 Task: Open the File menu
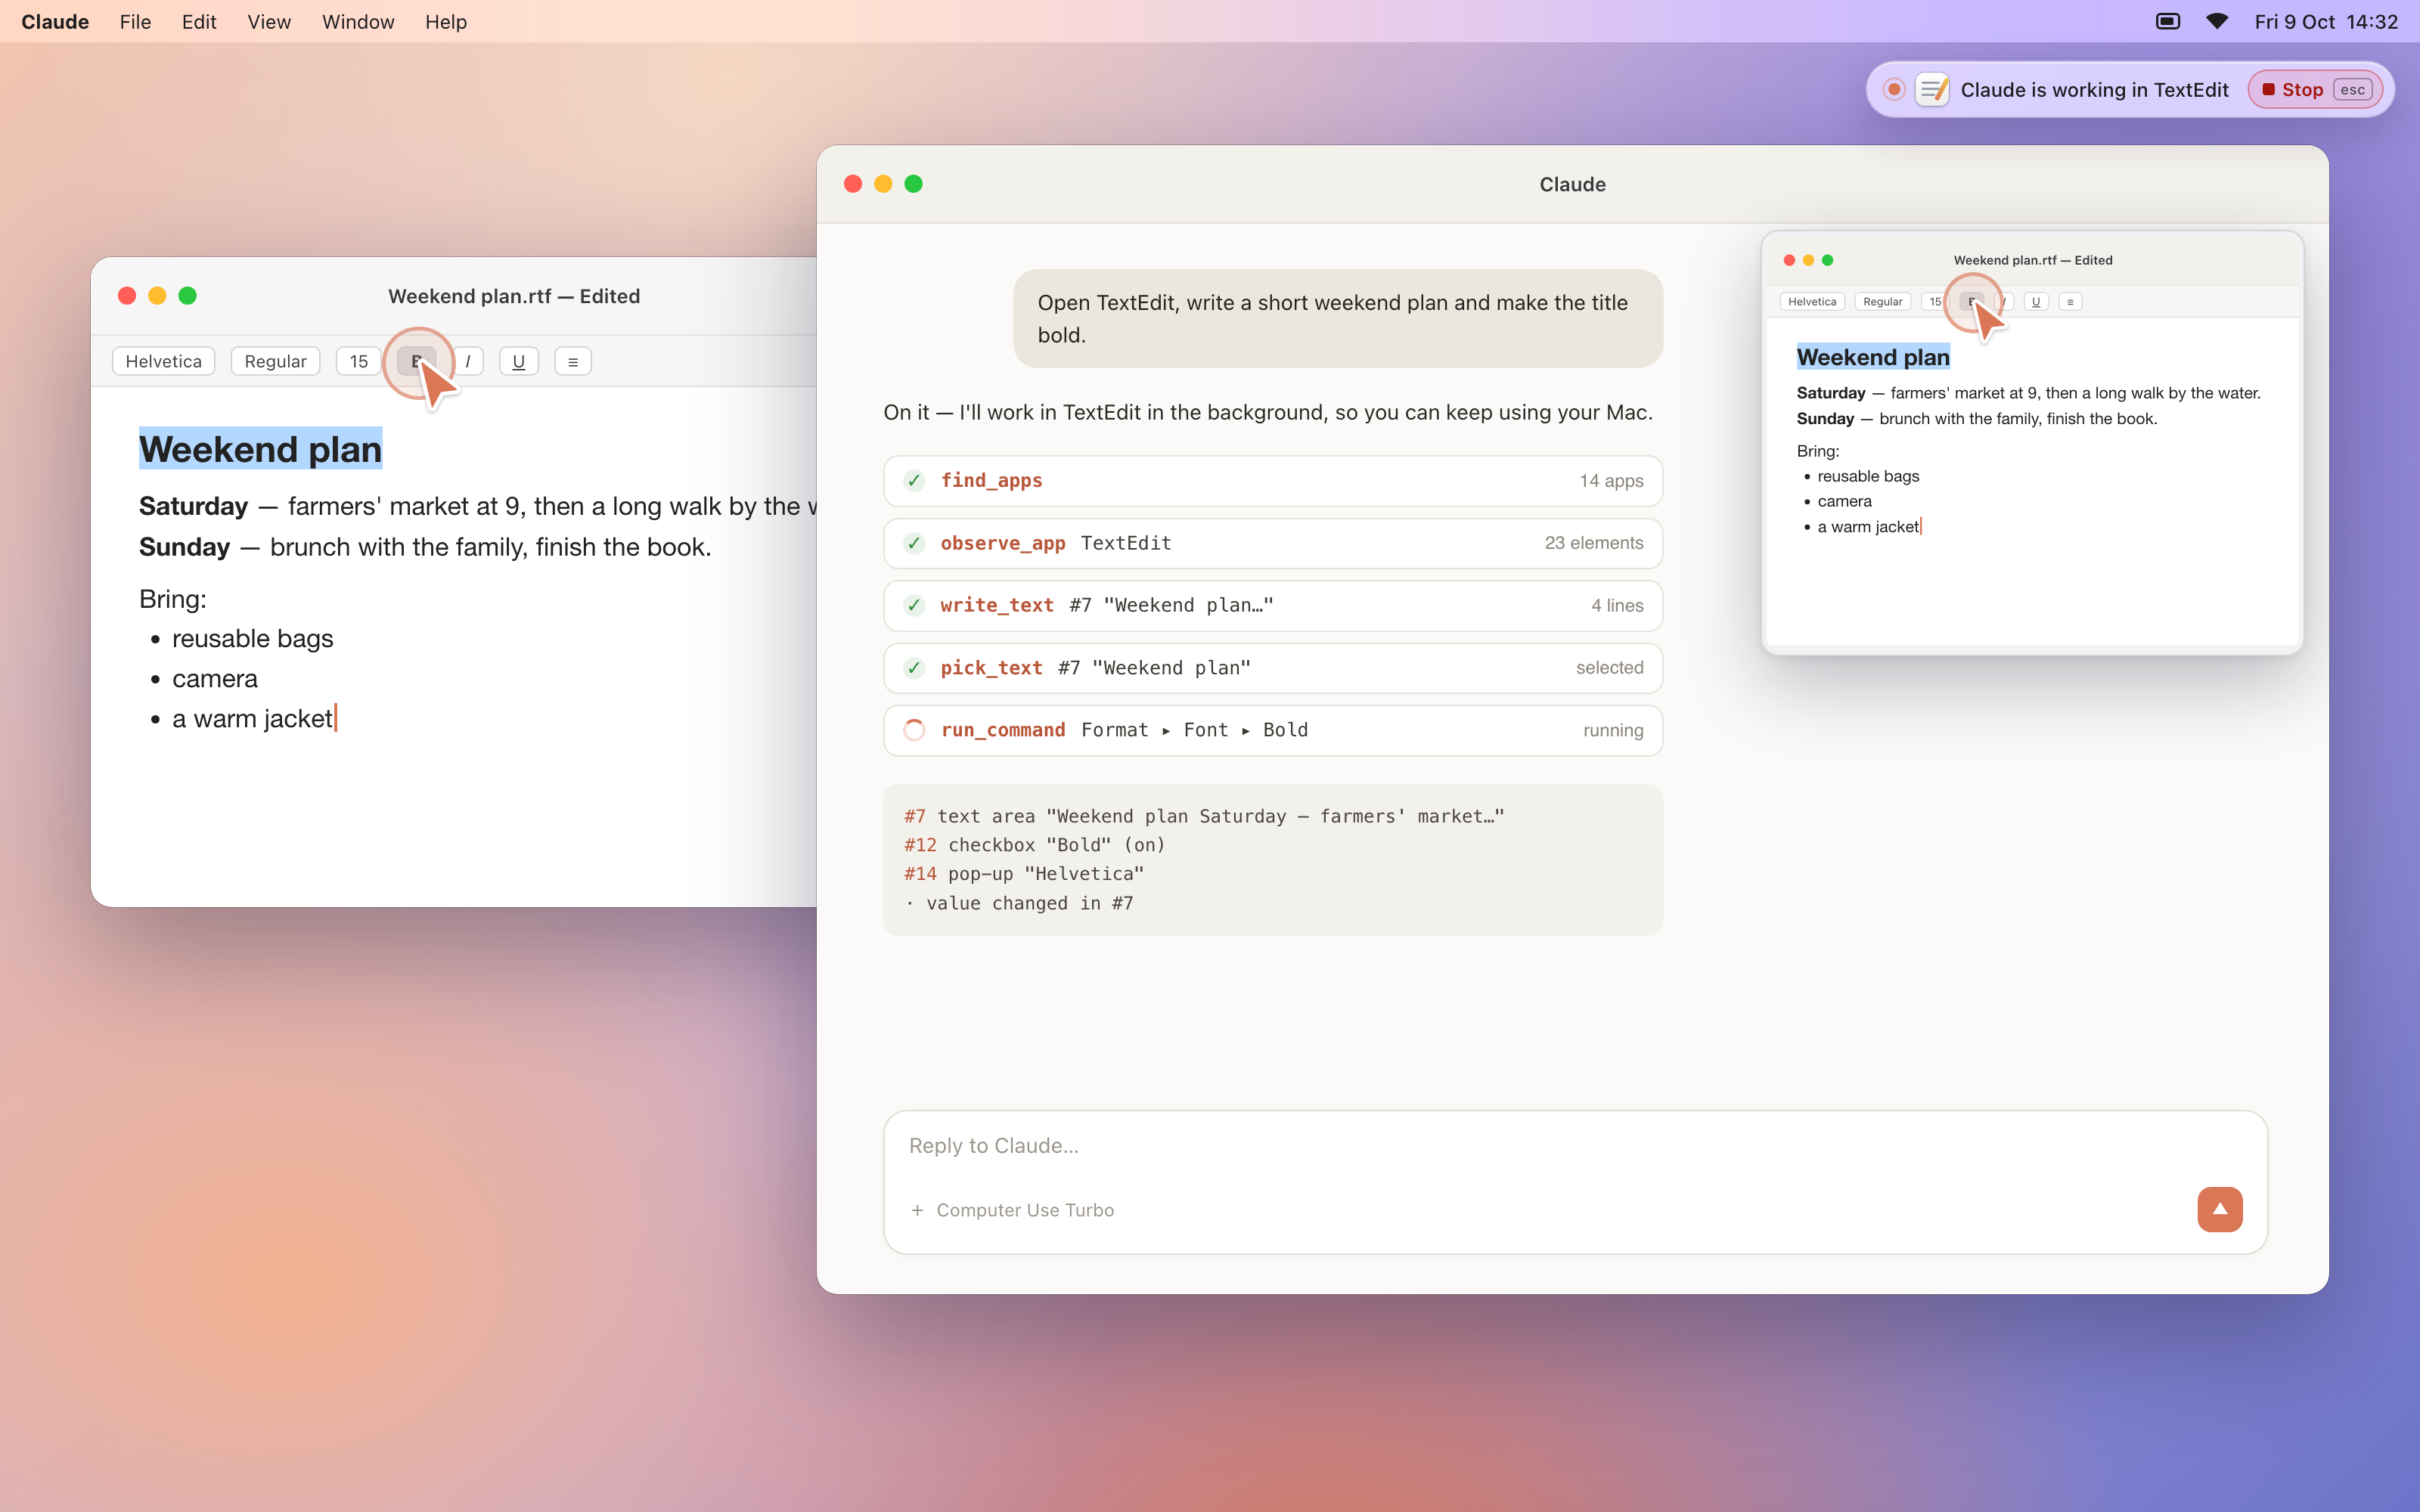135,21
